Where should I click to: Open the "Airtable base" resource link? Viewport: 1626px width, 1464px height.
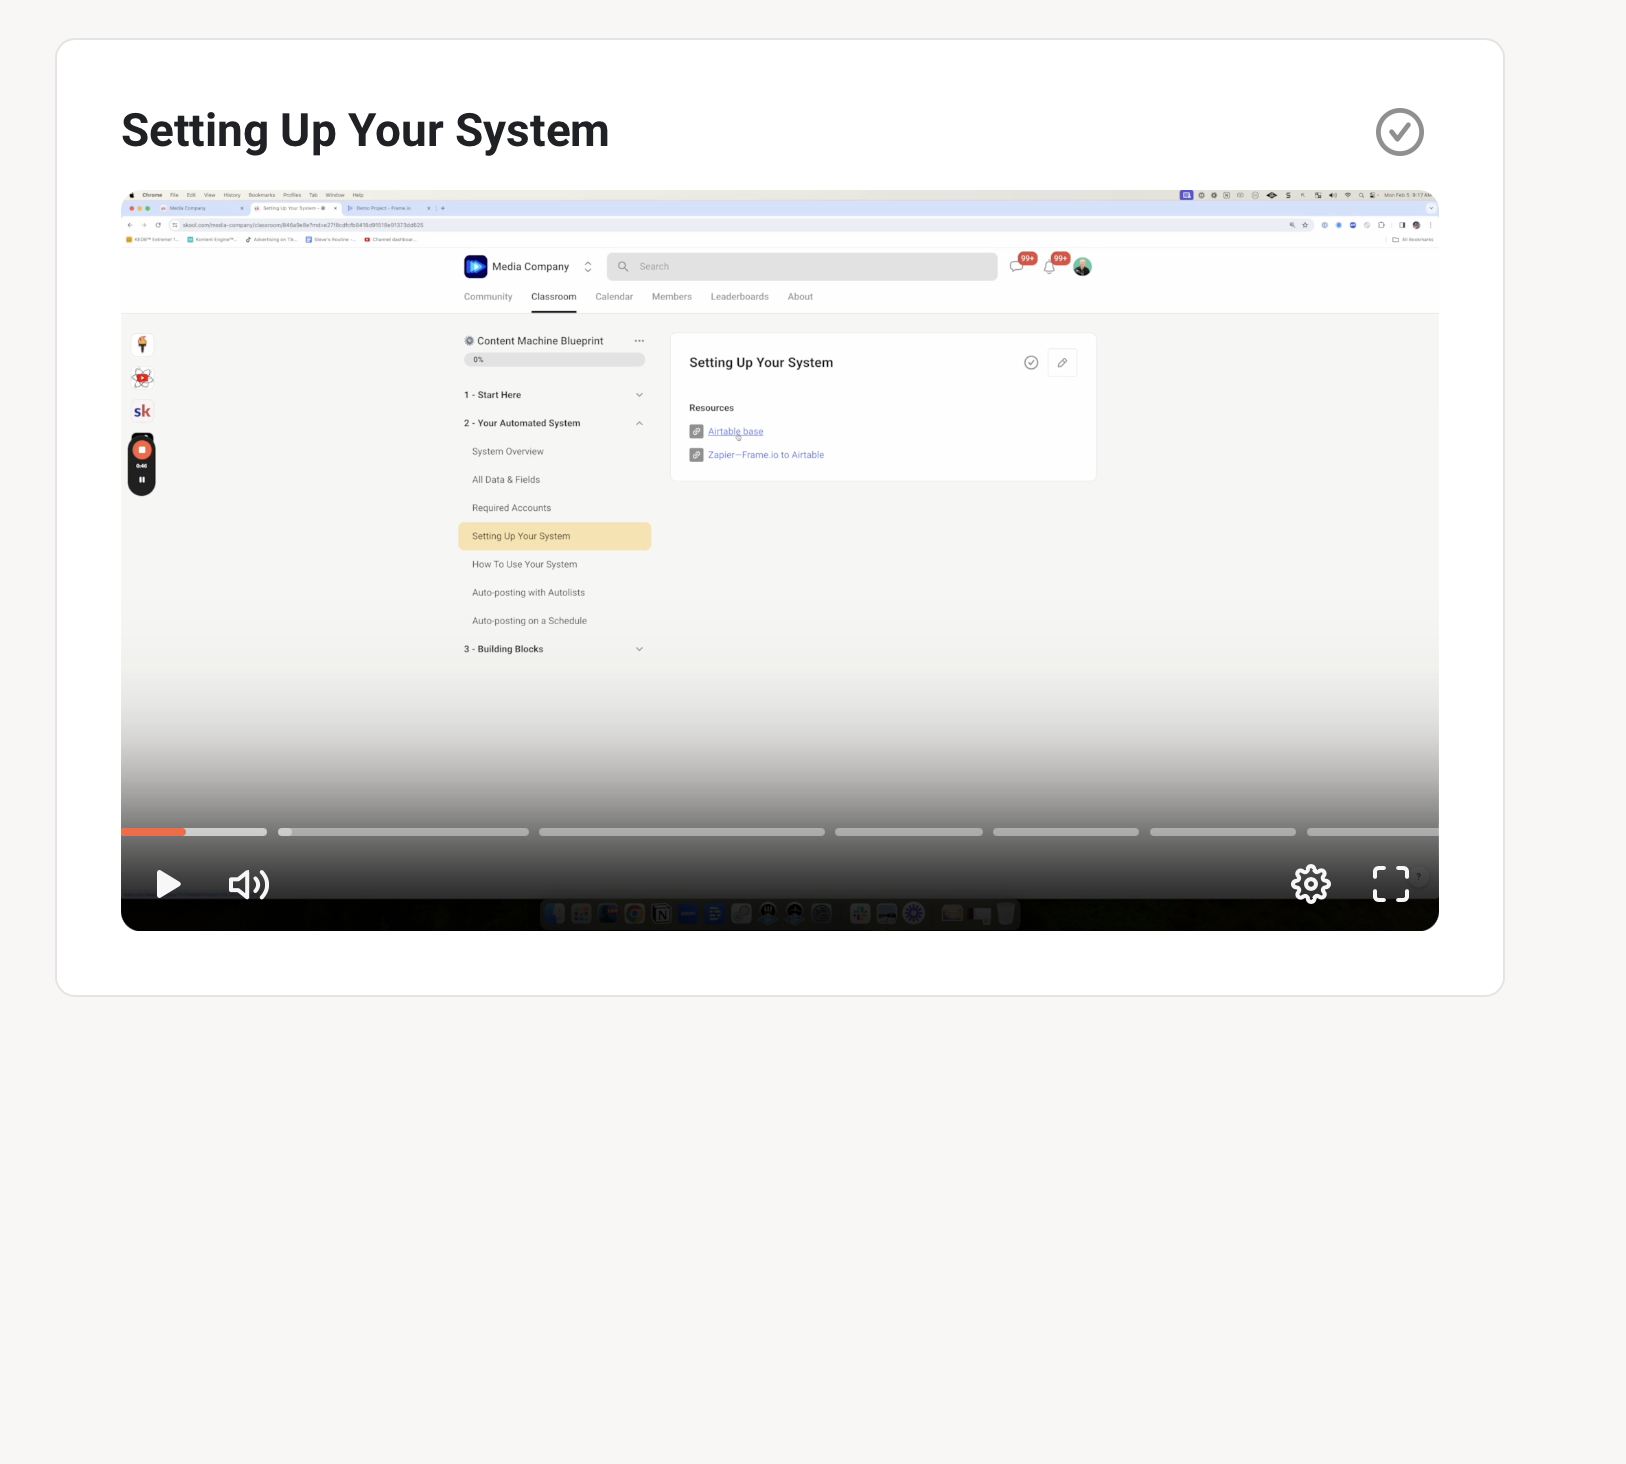[735, 431]
